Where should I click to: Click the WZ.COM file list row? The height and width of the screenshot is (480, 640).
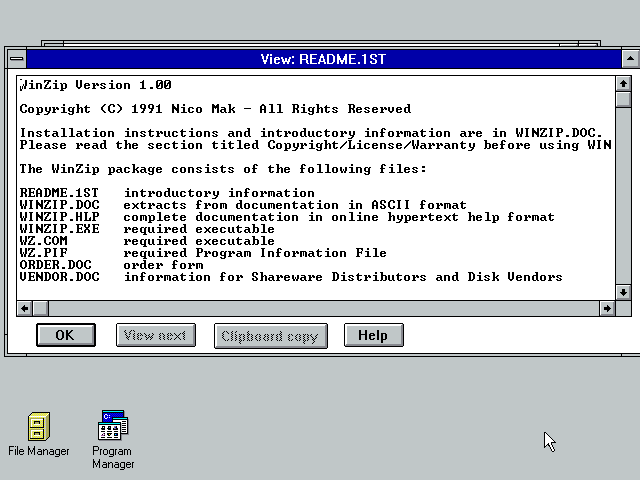[x=147, y=241]
